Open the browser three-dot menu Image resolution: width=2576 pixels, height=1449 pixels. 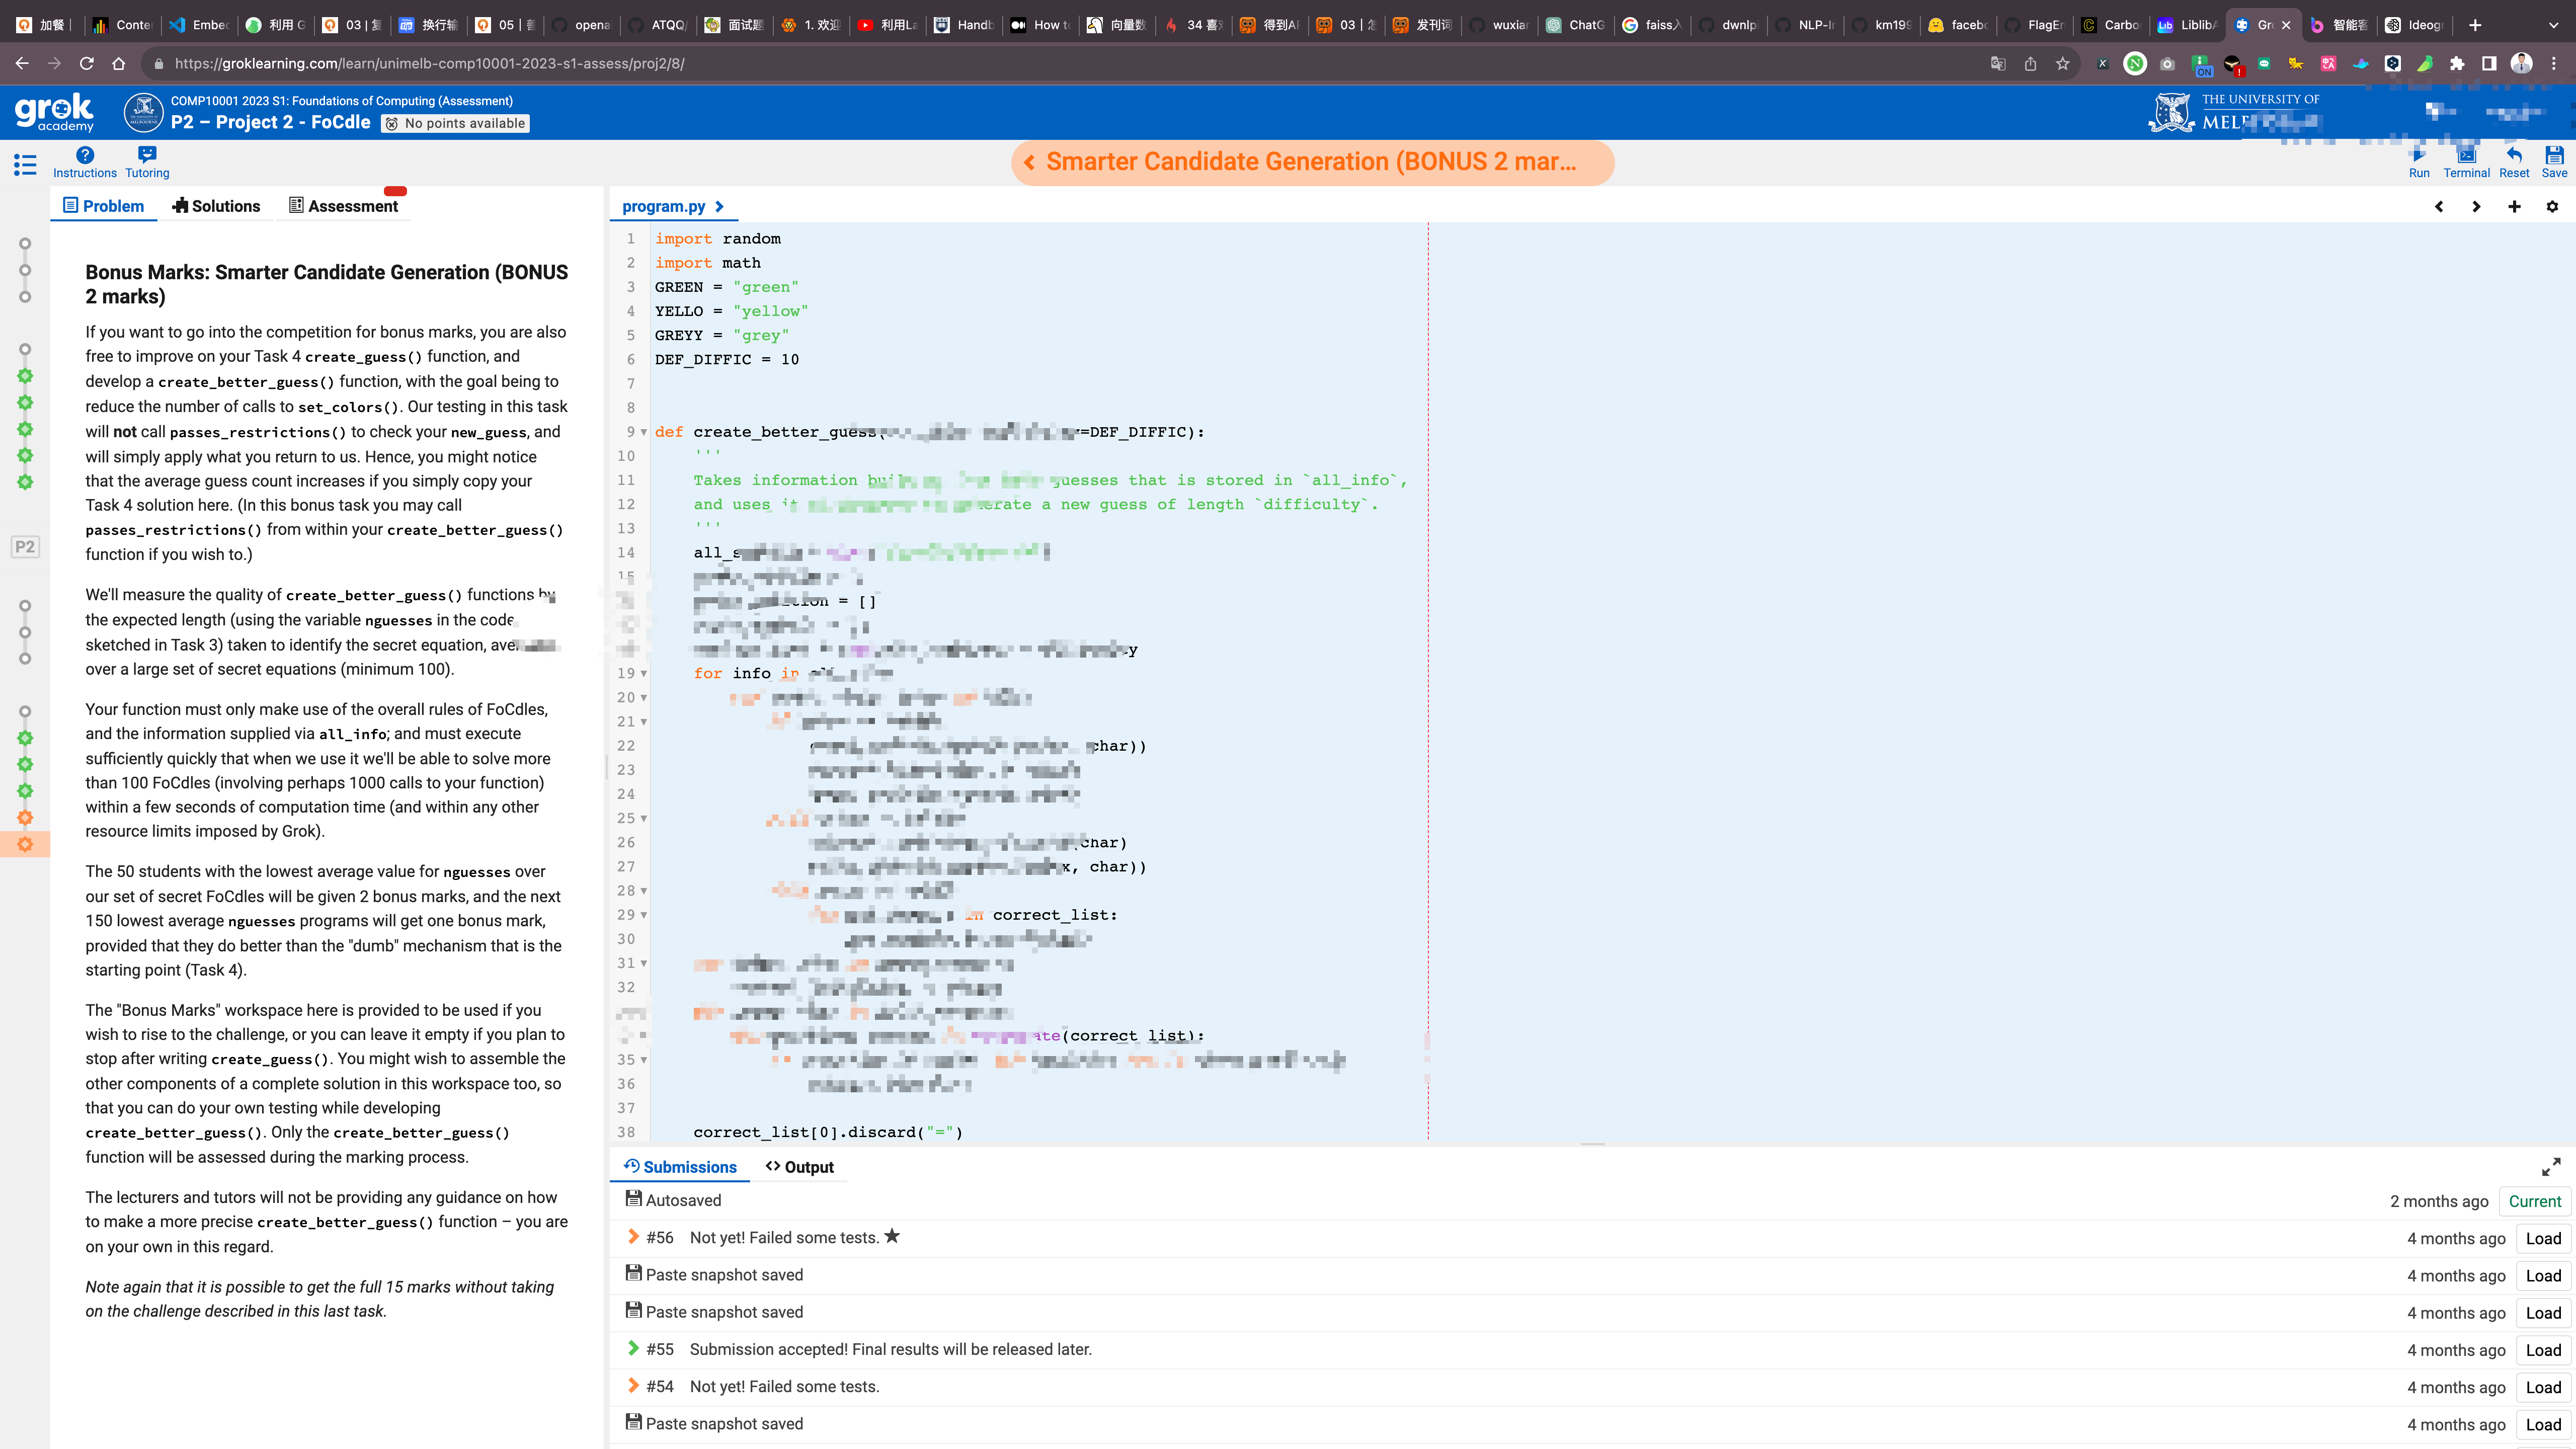coord(2554,63)
